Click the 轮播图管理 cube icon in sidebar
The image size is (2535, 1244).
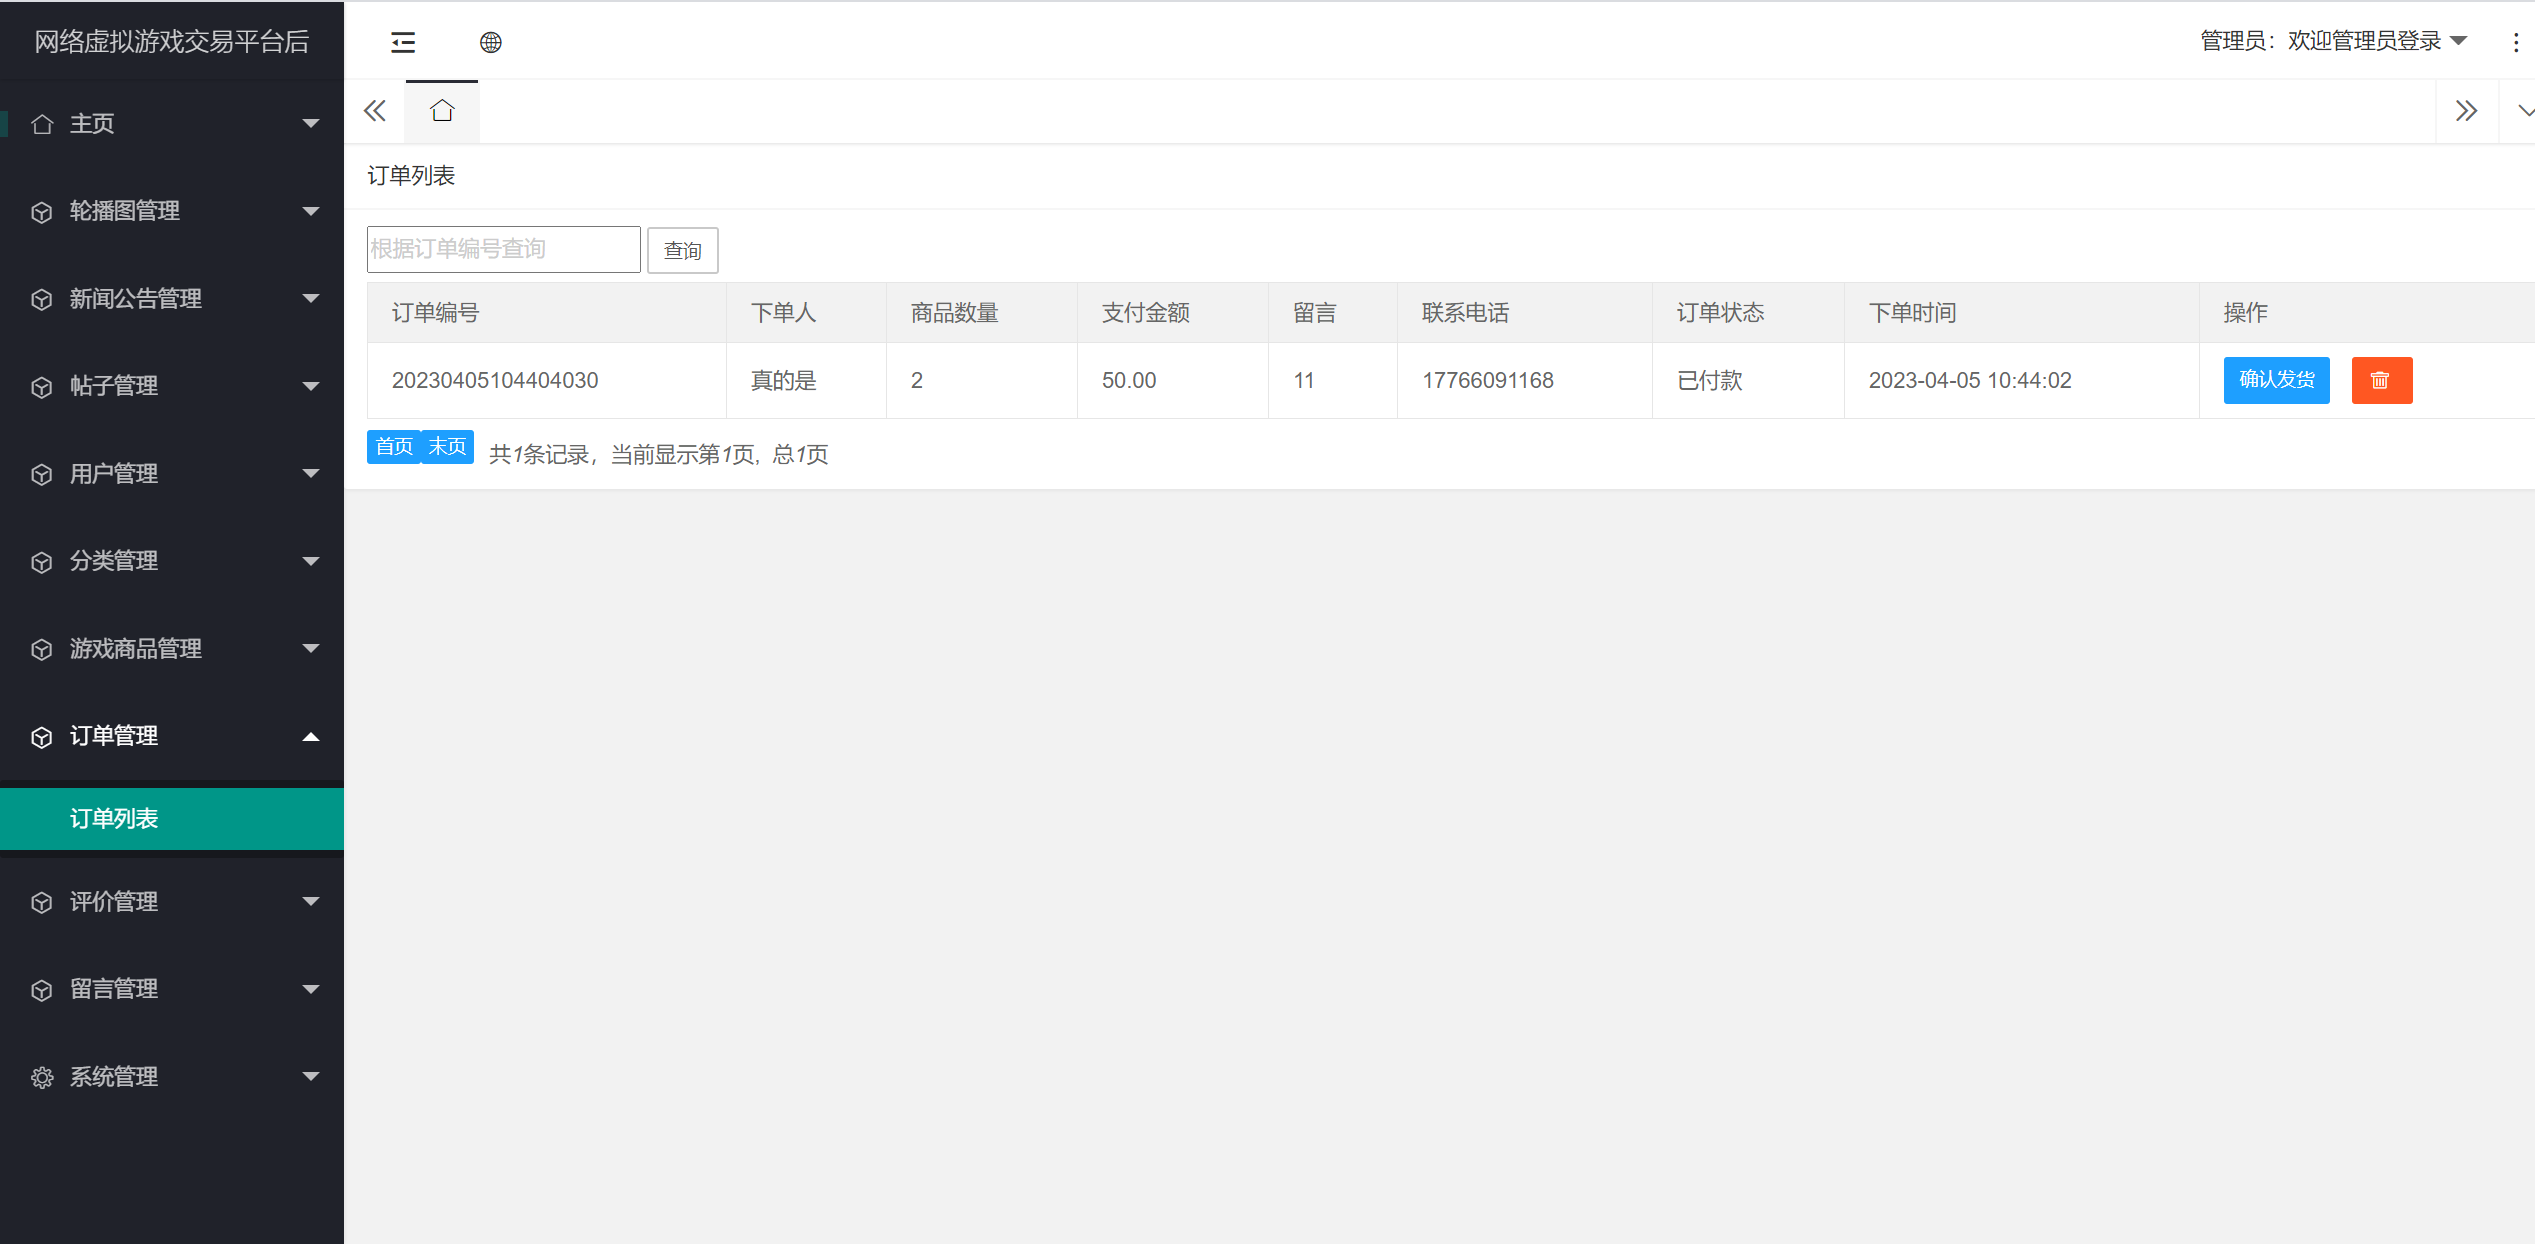tap(41, 211)
